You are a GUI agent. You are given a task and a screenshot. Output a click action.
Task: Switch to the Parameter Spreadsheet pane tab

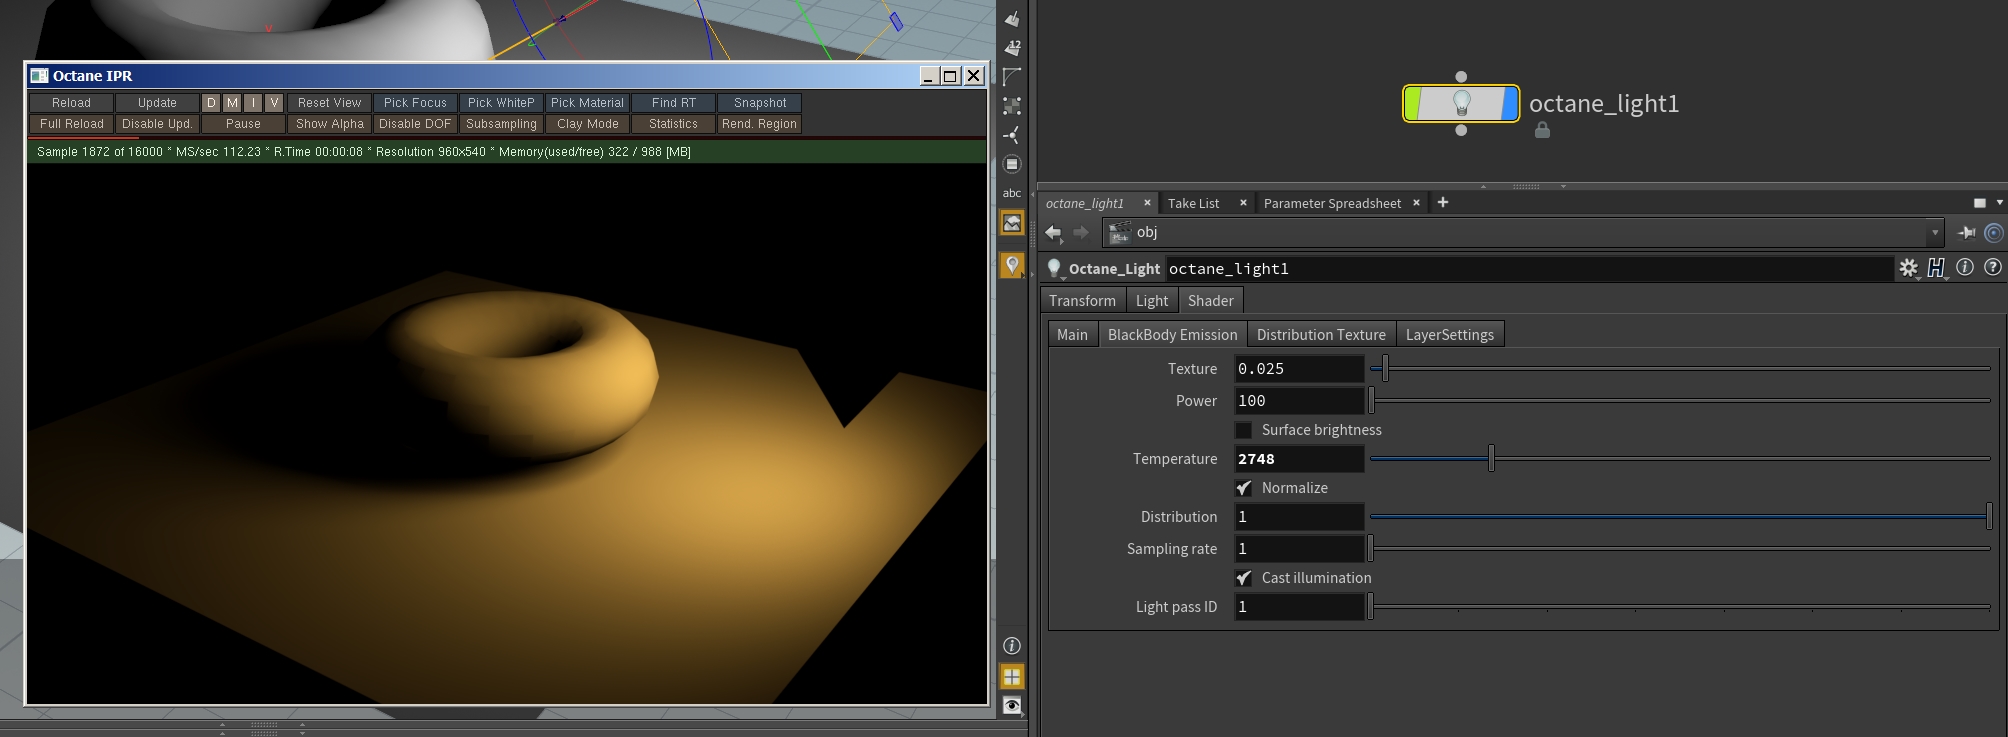point(1332,203)
